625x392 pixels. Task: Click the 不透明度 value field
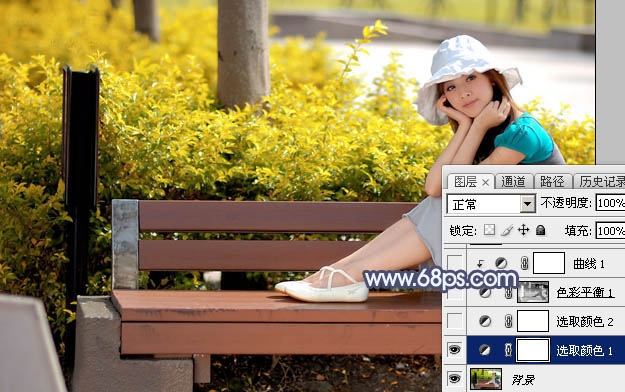pos(610,203)
